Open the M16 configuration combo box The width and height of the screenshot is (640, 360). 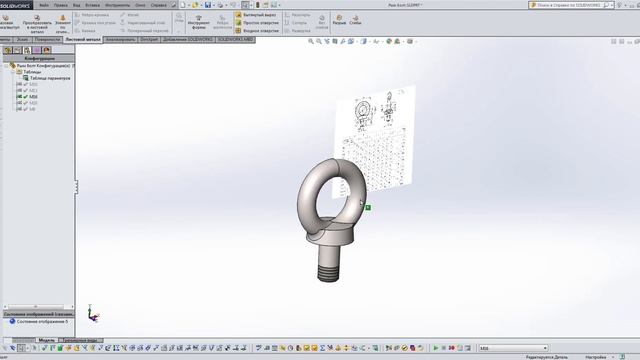(x=513, y=348)
